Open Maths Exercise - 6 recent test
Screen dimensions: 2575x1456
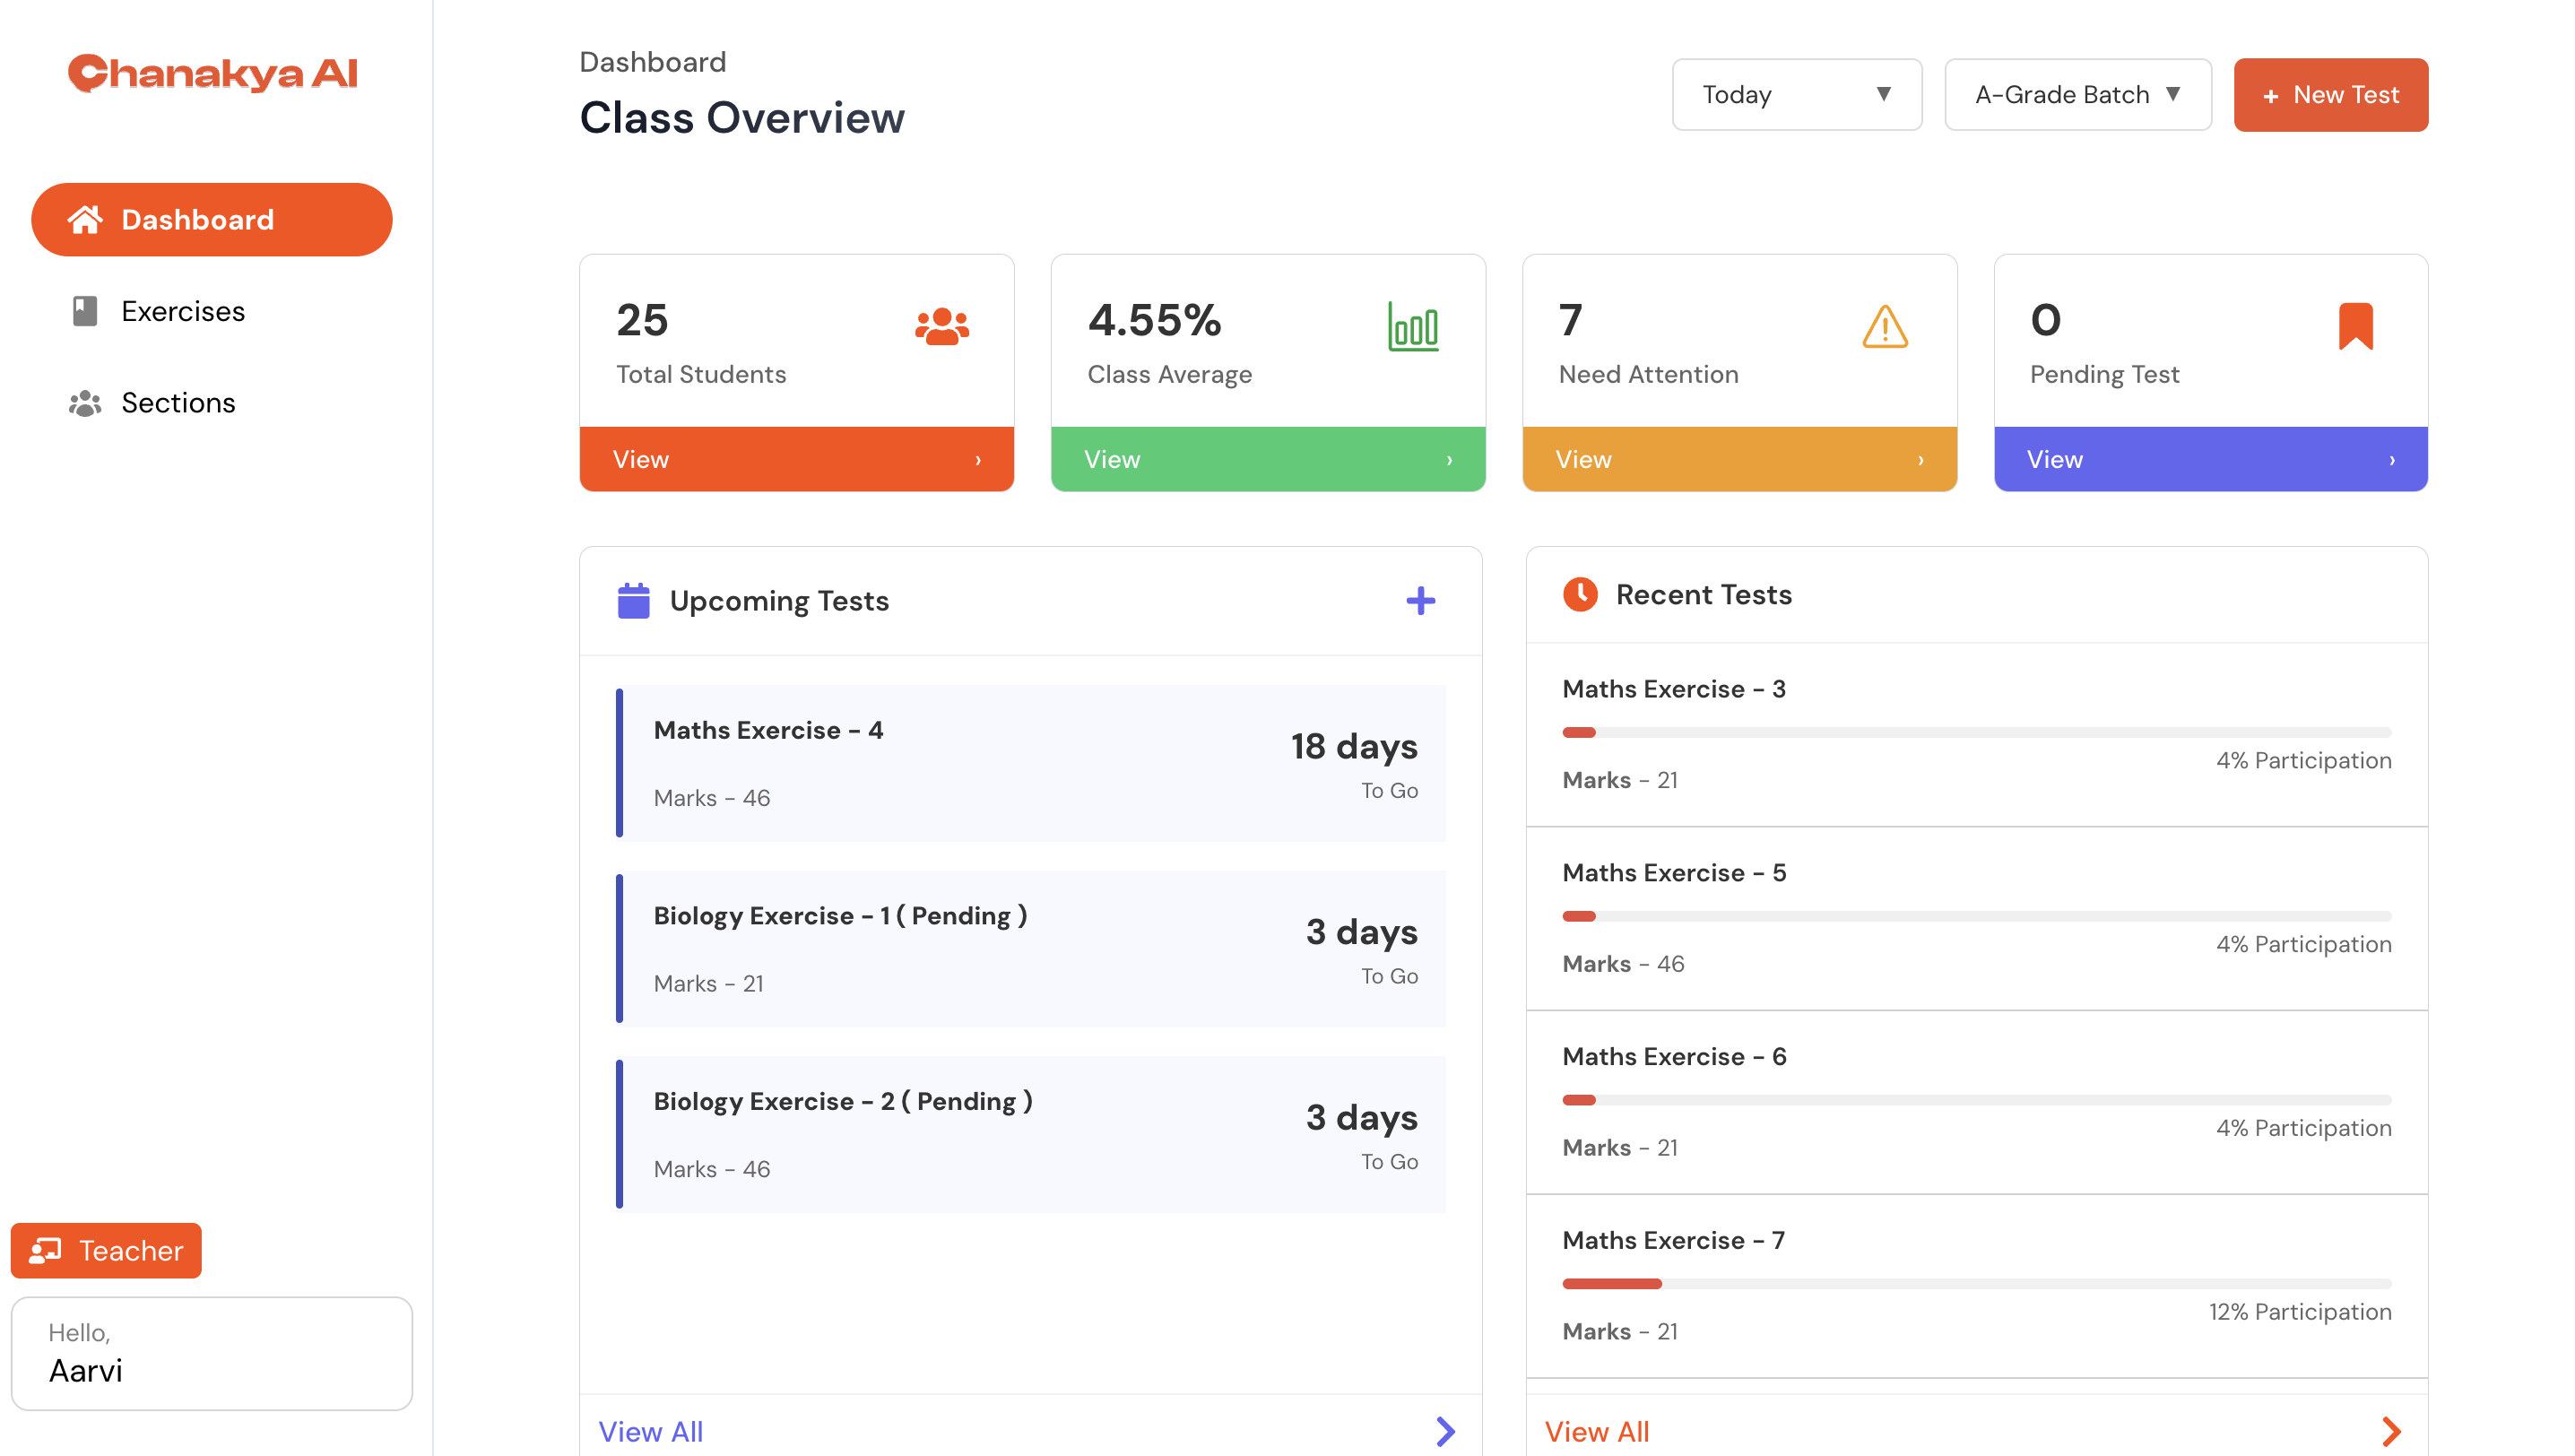pos(1976,1103)
